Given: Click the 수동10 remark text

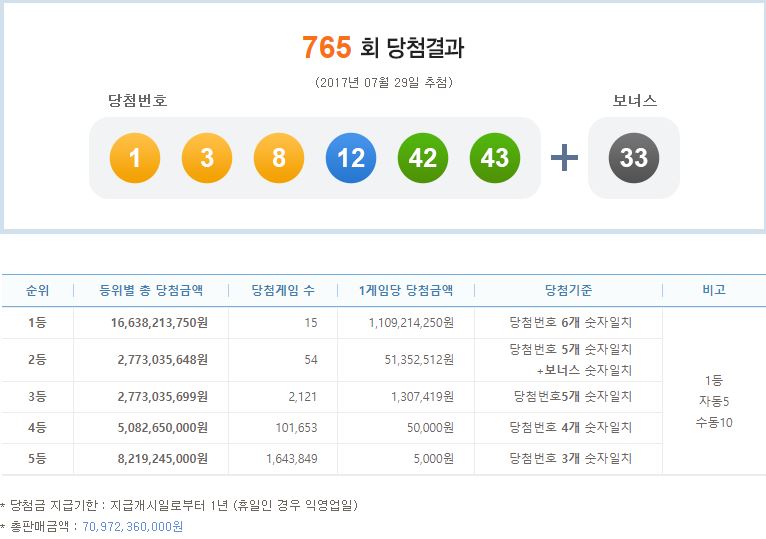Looking at the screenshot, I should (x=714, y=422).
